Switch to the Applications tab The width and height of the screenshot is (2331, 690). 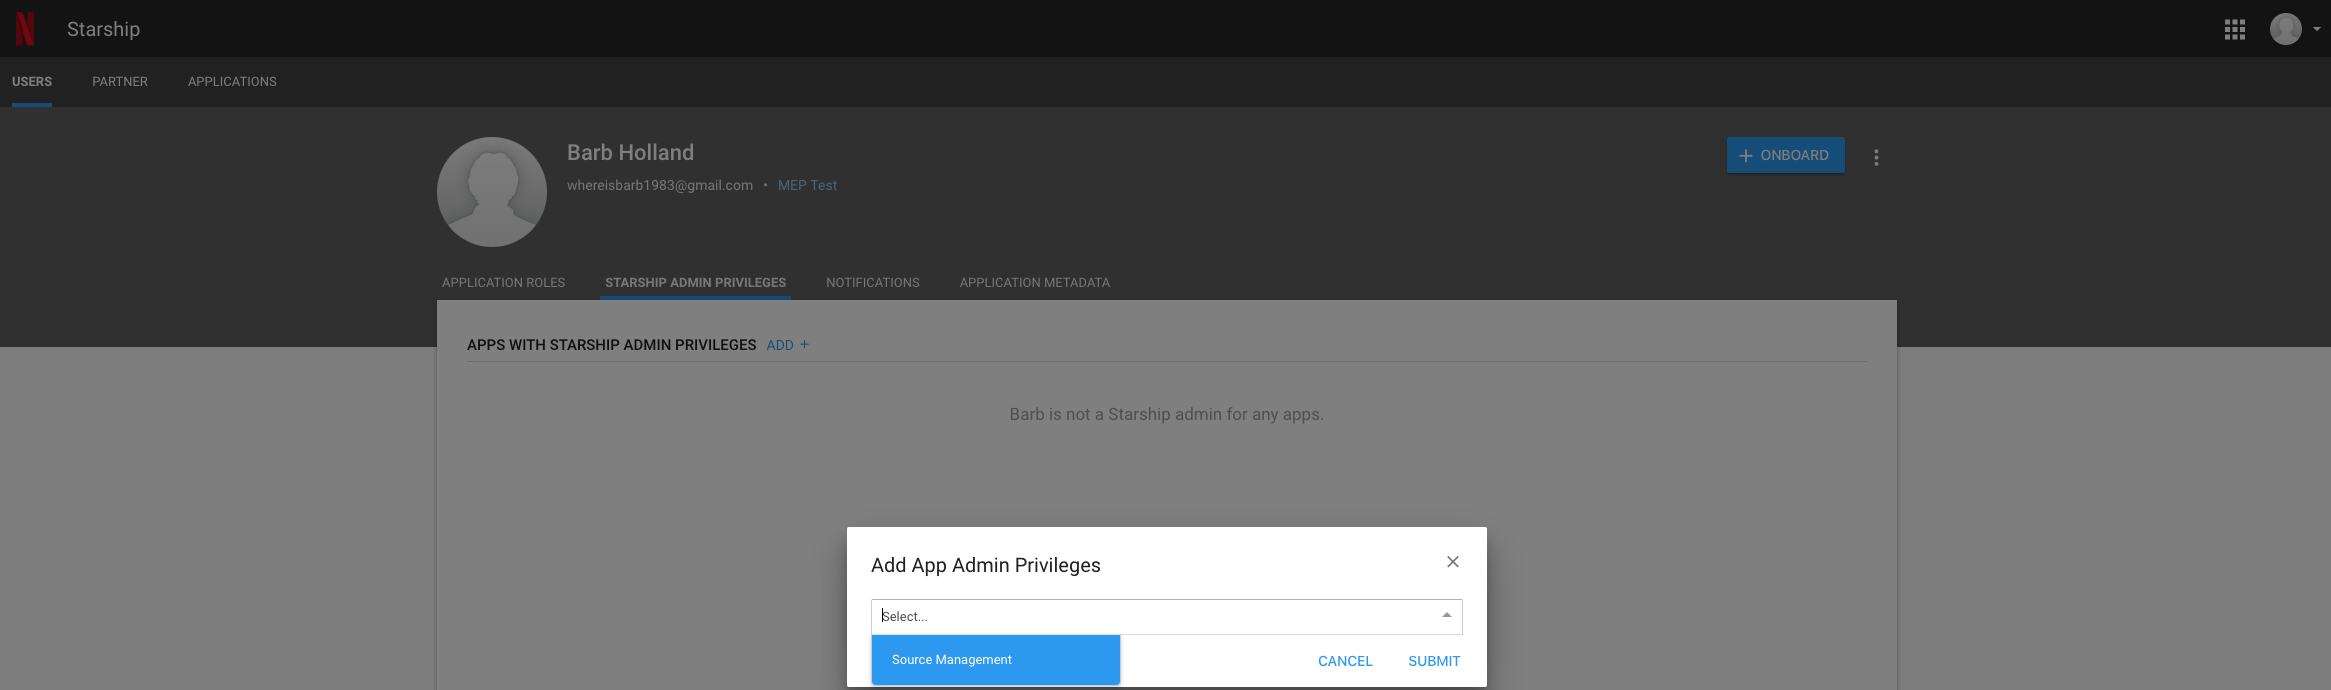[232, 82]
